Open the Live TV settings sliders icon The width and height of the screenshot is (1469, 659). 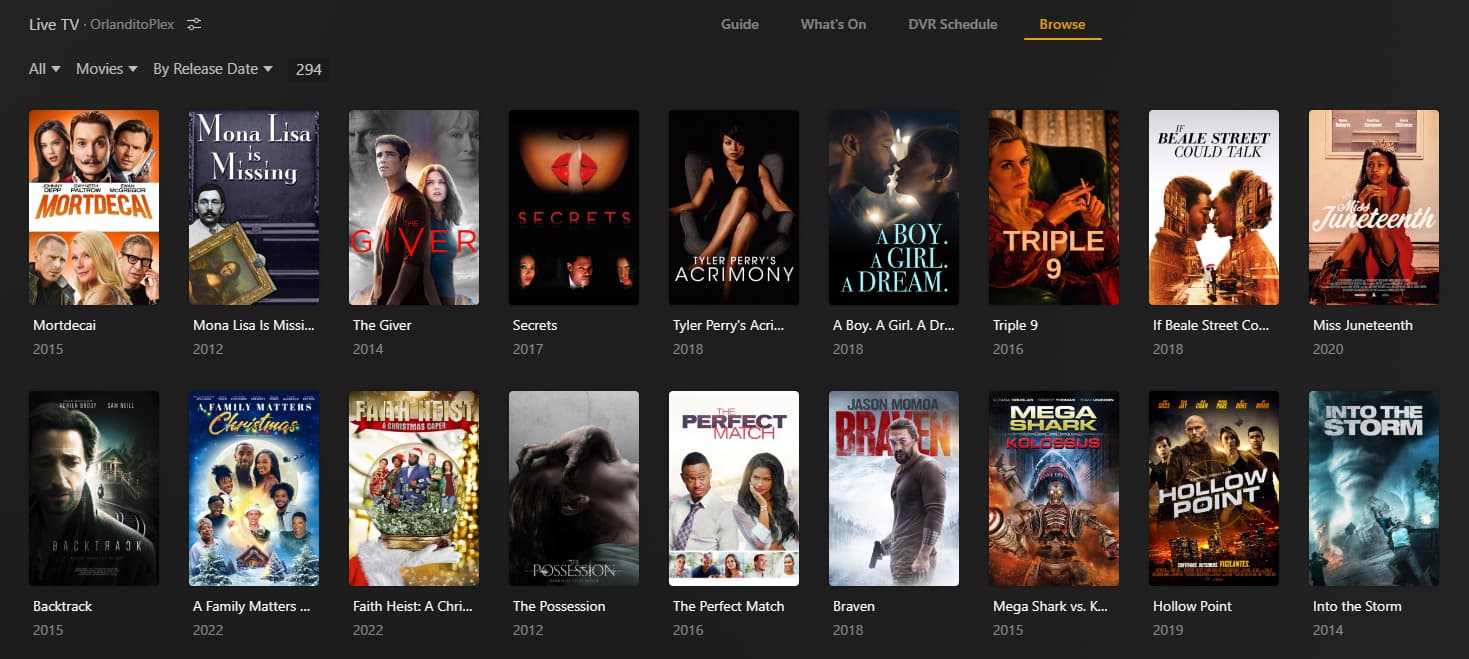pos(194,24)
